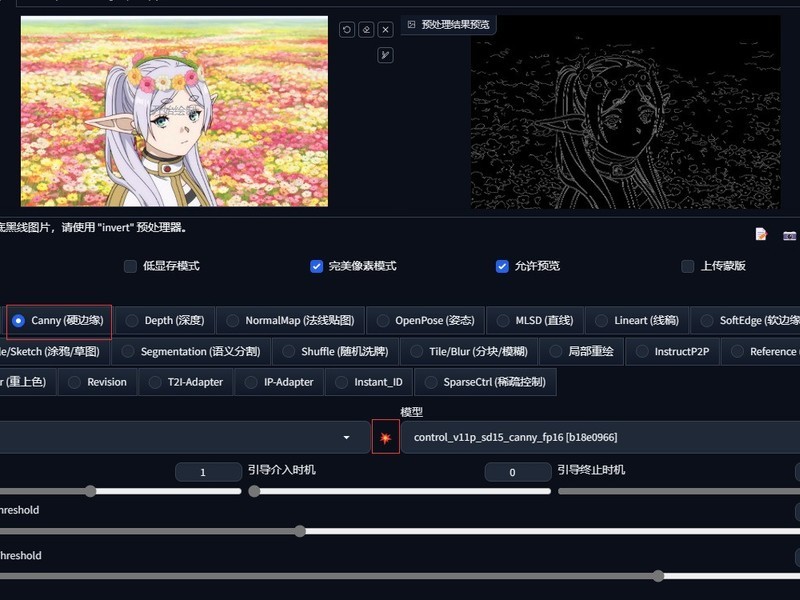The width and height of the screenshot is (800, 600).
Task: Open the preprocessor dropdown arrow
Action: coord(346,437)
